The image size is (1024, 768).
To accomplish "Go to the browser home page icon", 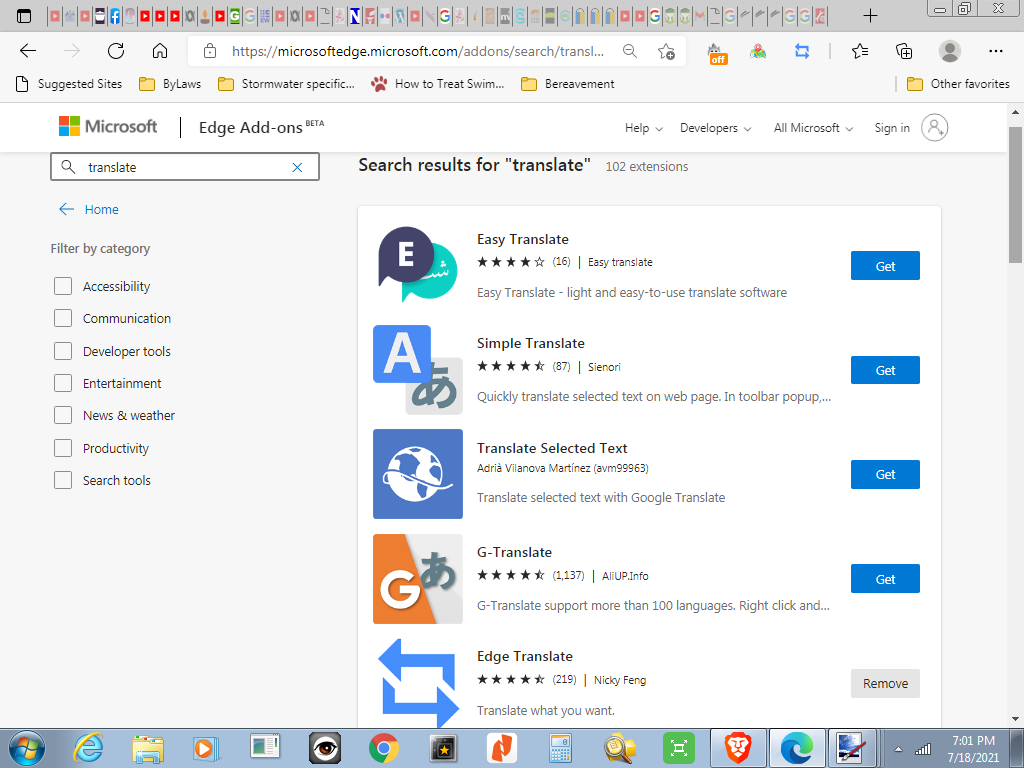I will coord(160,51).
